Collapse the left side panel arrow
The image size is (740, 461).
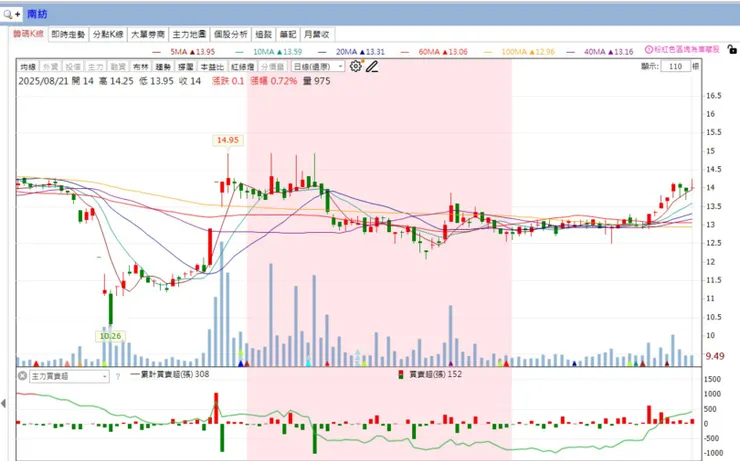pyautogui.click(x=3, y=403)
